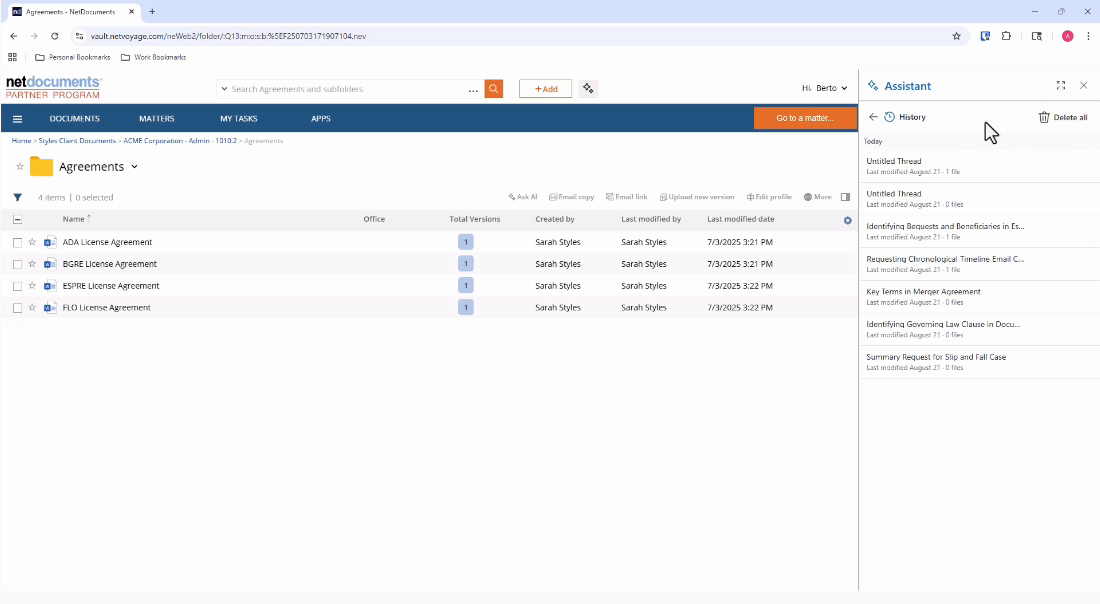The width and height of the screenshot is (1100, 604).
Task: Click the Word icon of FLO License Agreement
Action: pyautogui.click(x=50, y=307)
